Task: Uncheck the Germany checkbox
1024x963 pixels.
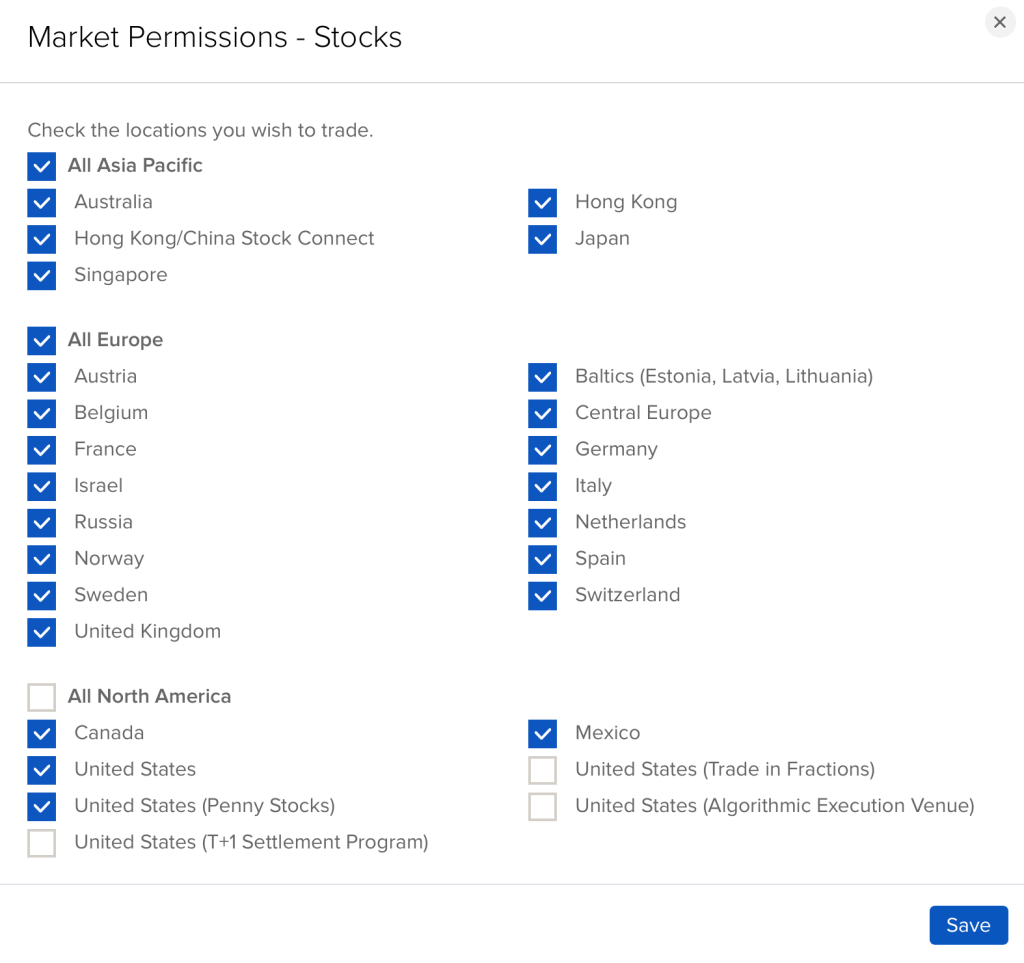Action: click(543, 450)
